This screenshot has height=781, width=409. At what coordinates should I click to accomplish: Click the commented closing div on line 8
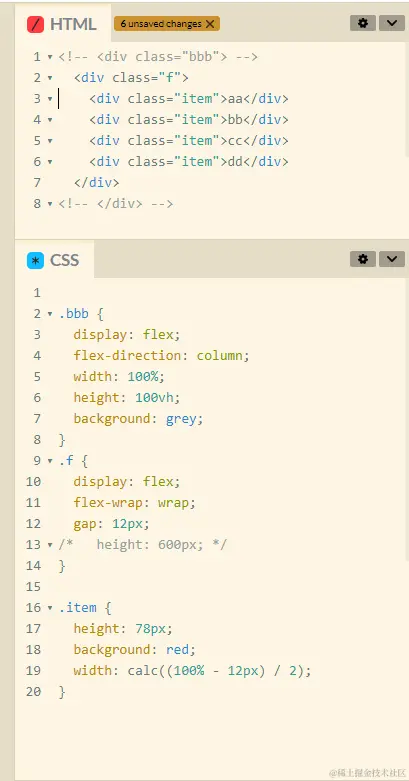tap(116, 203)
